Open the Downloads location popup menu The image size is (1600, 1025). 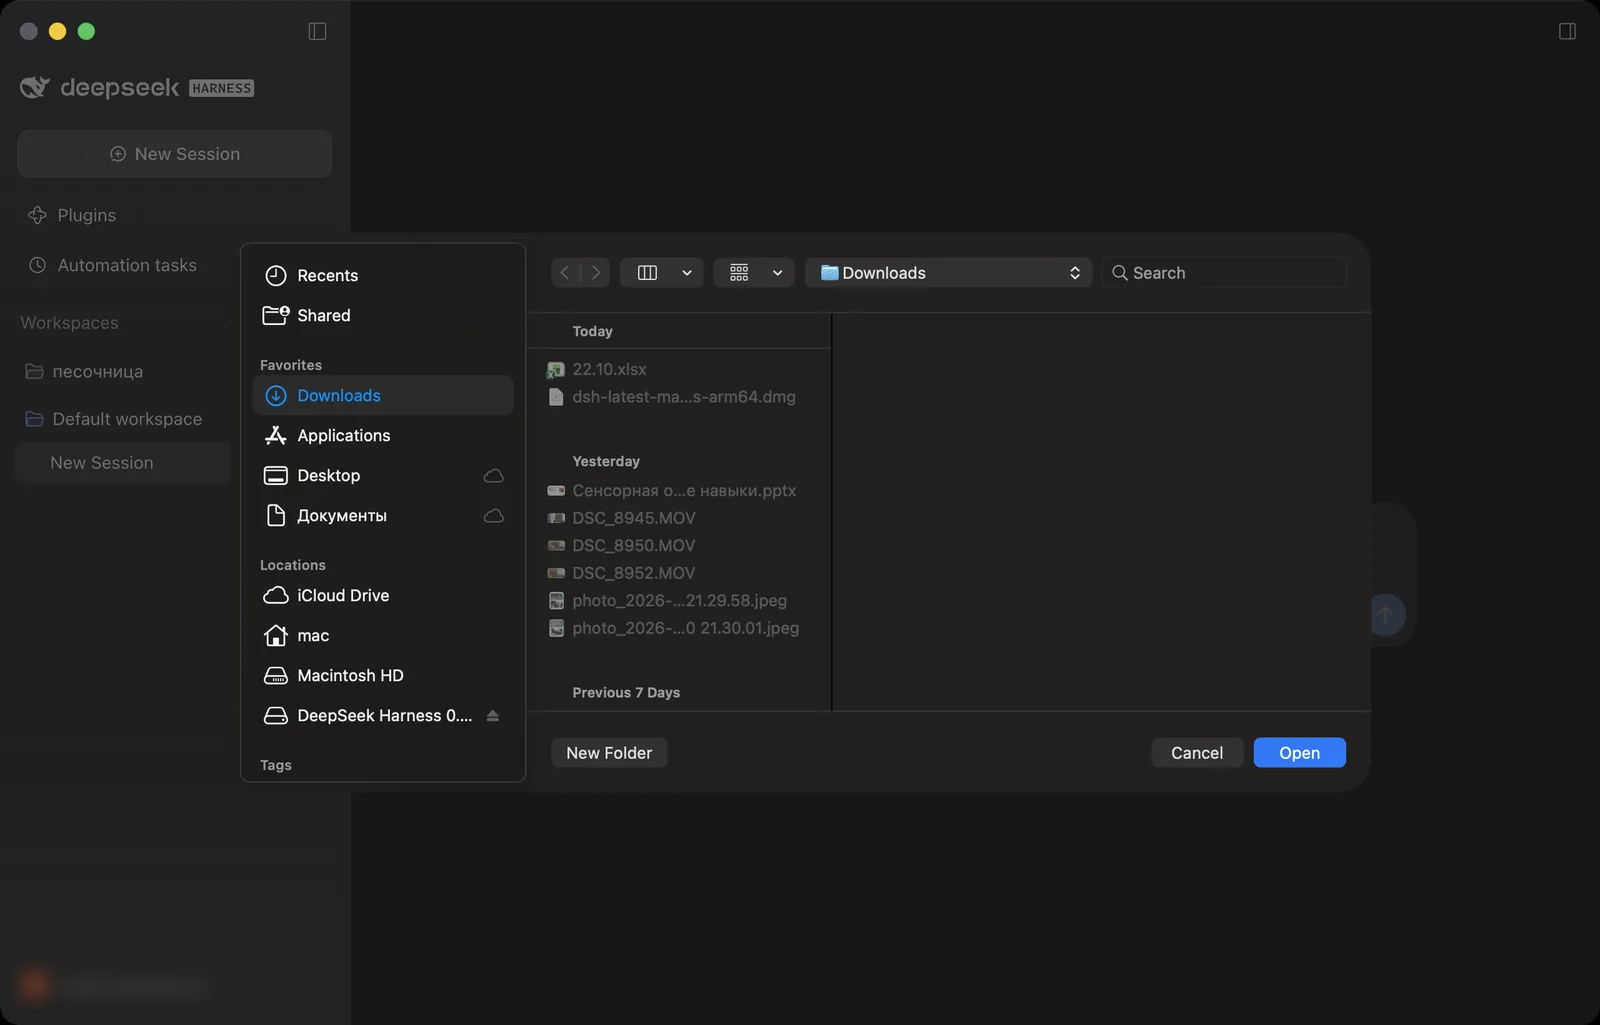point(949,273)
